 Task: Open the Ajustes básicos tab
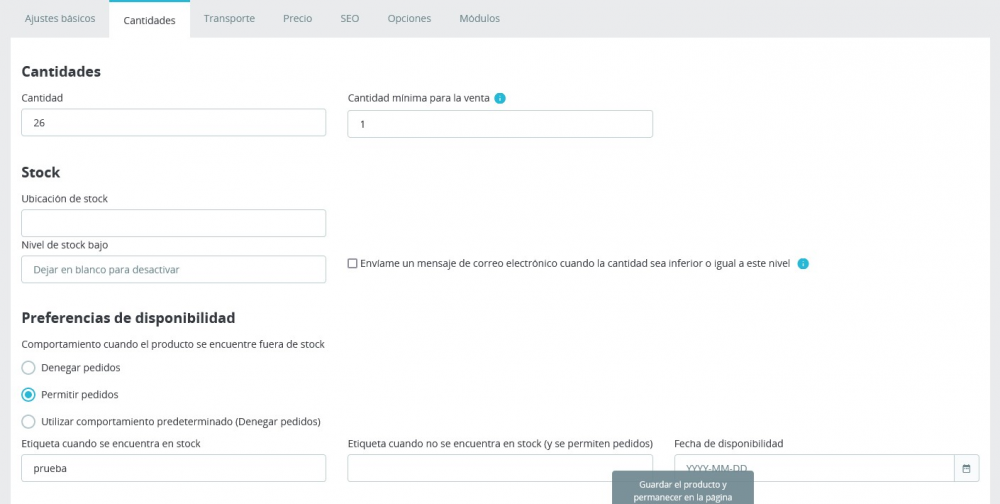(60, 19)
